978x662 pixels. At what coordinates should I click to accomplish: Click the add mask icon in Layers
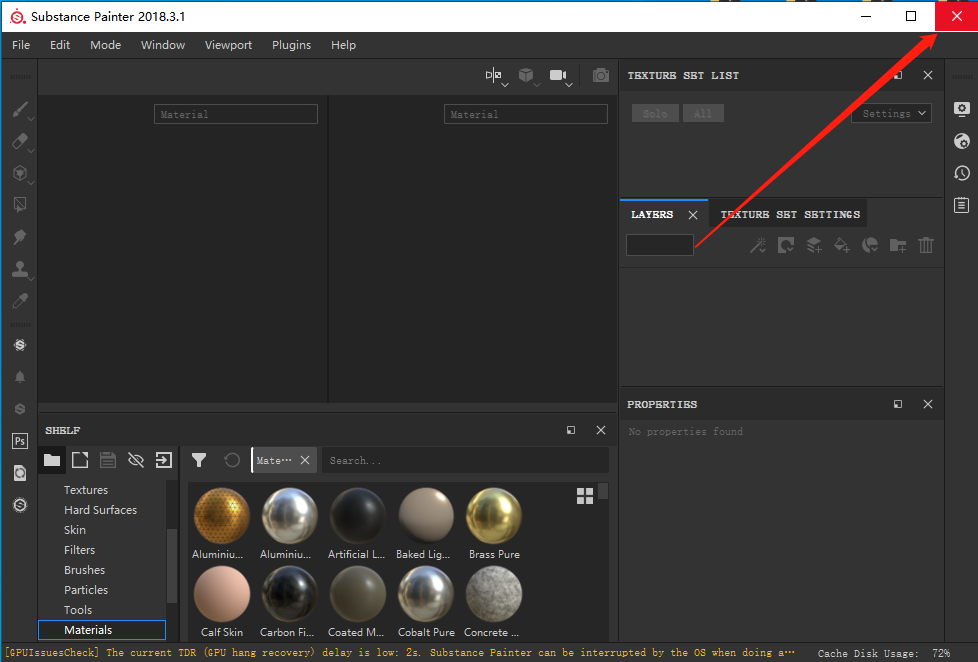pos(786,245)
